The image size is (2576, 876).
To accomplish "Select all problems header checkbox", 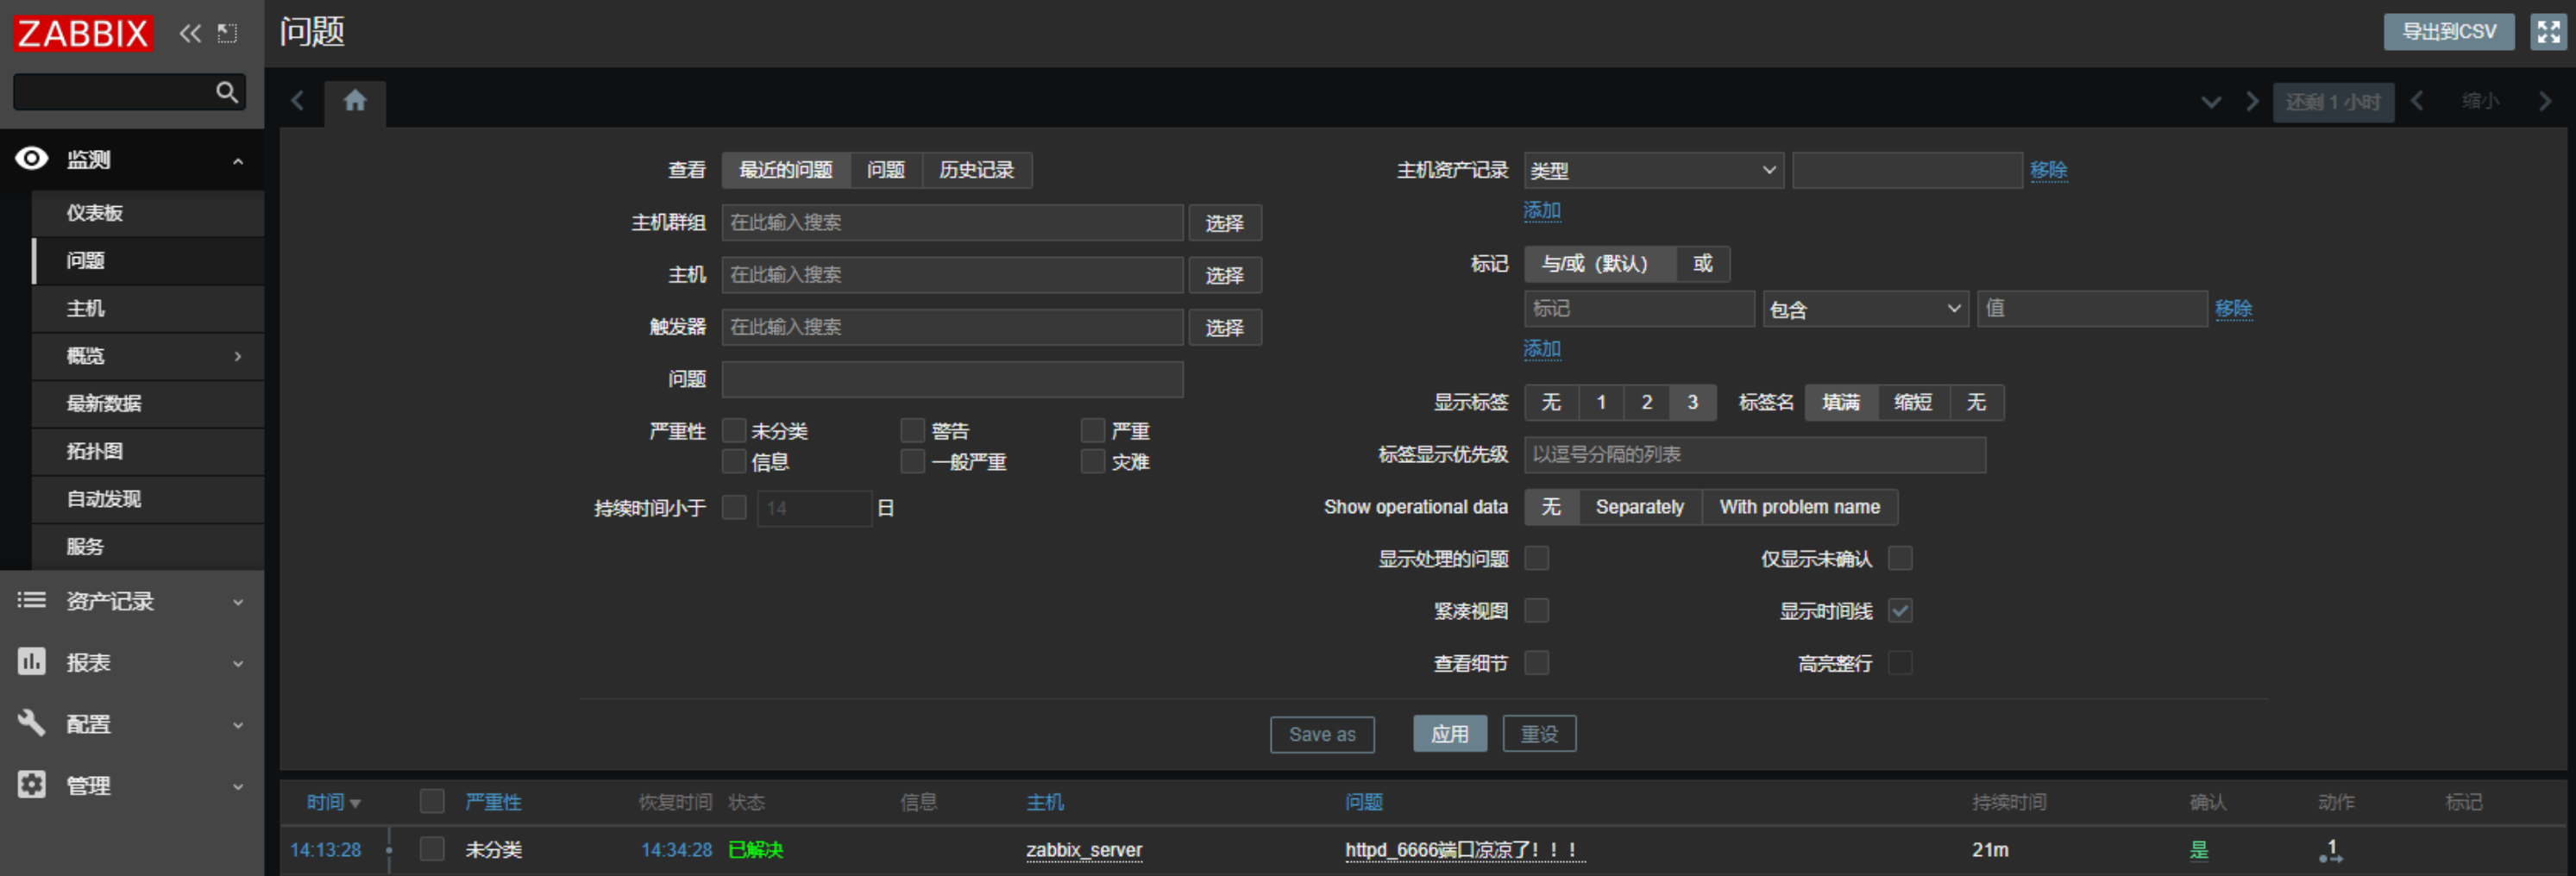I will click(x=432, y=801).
